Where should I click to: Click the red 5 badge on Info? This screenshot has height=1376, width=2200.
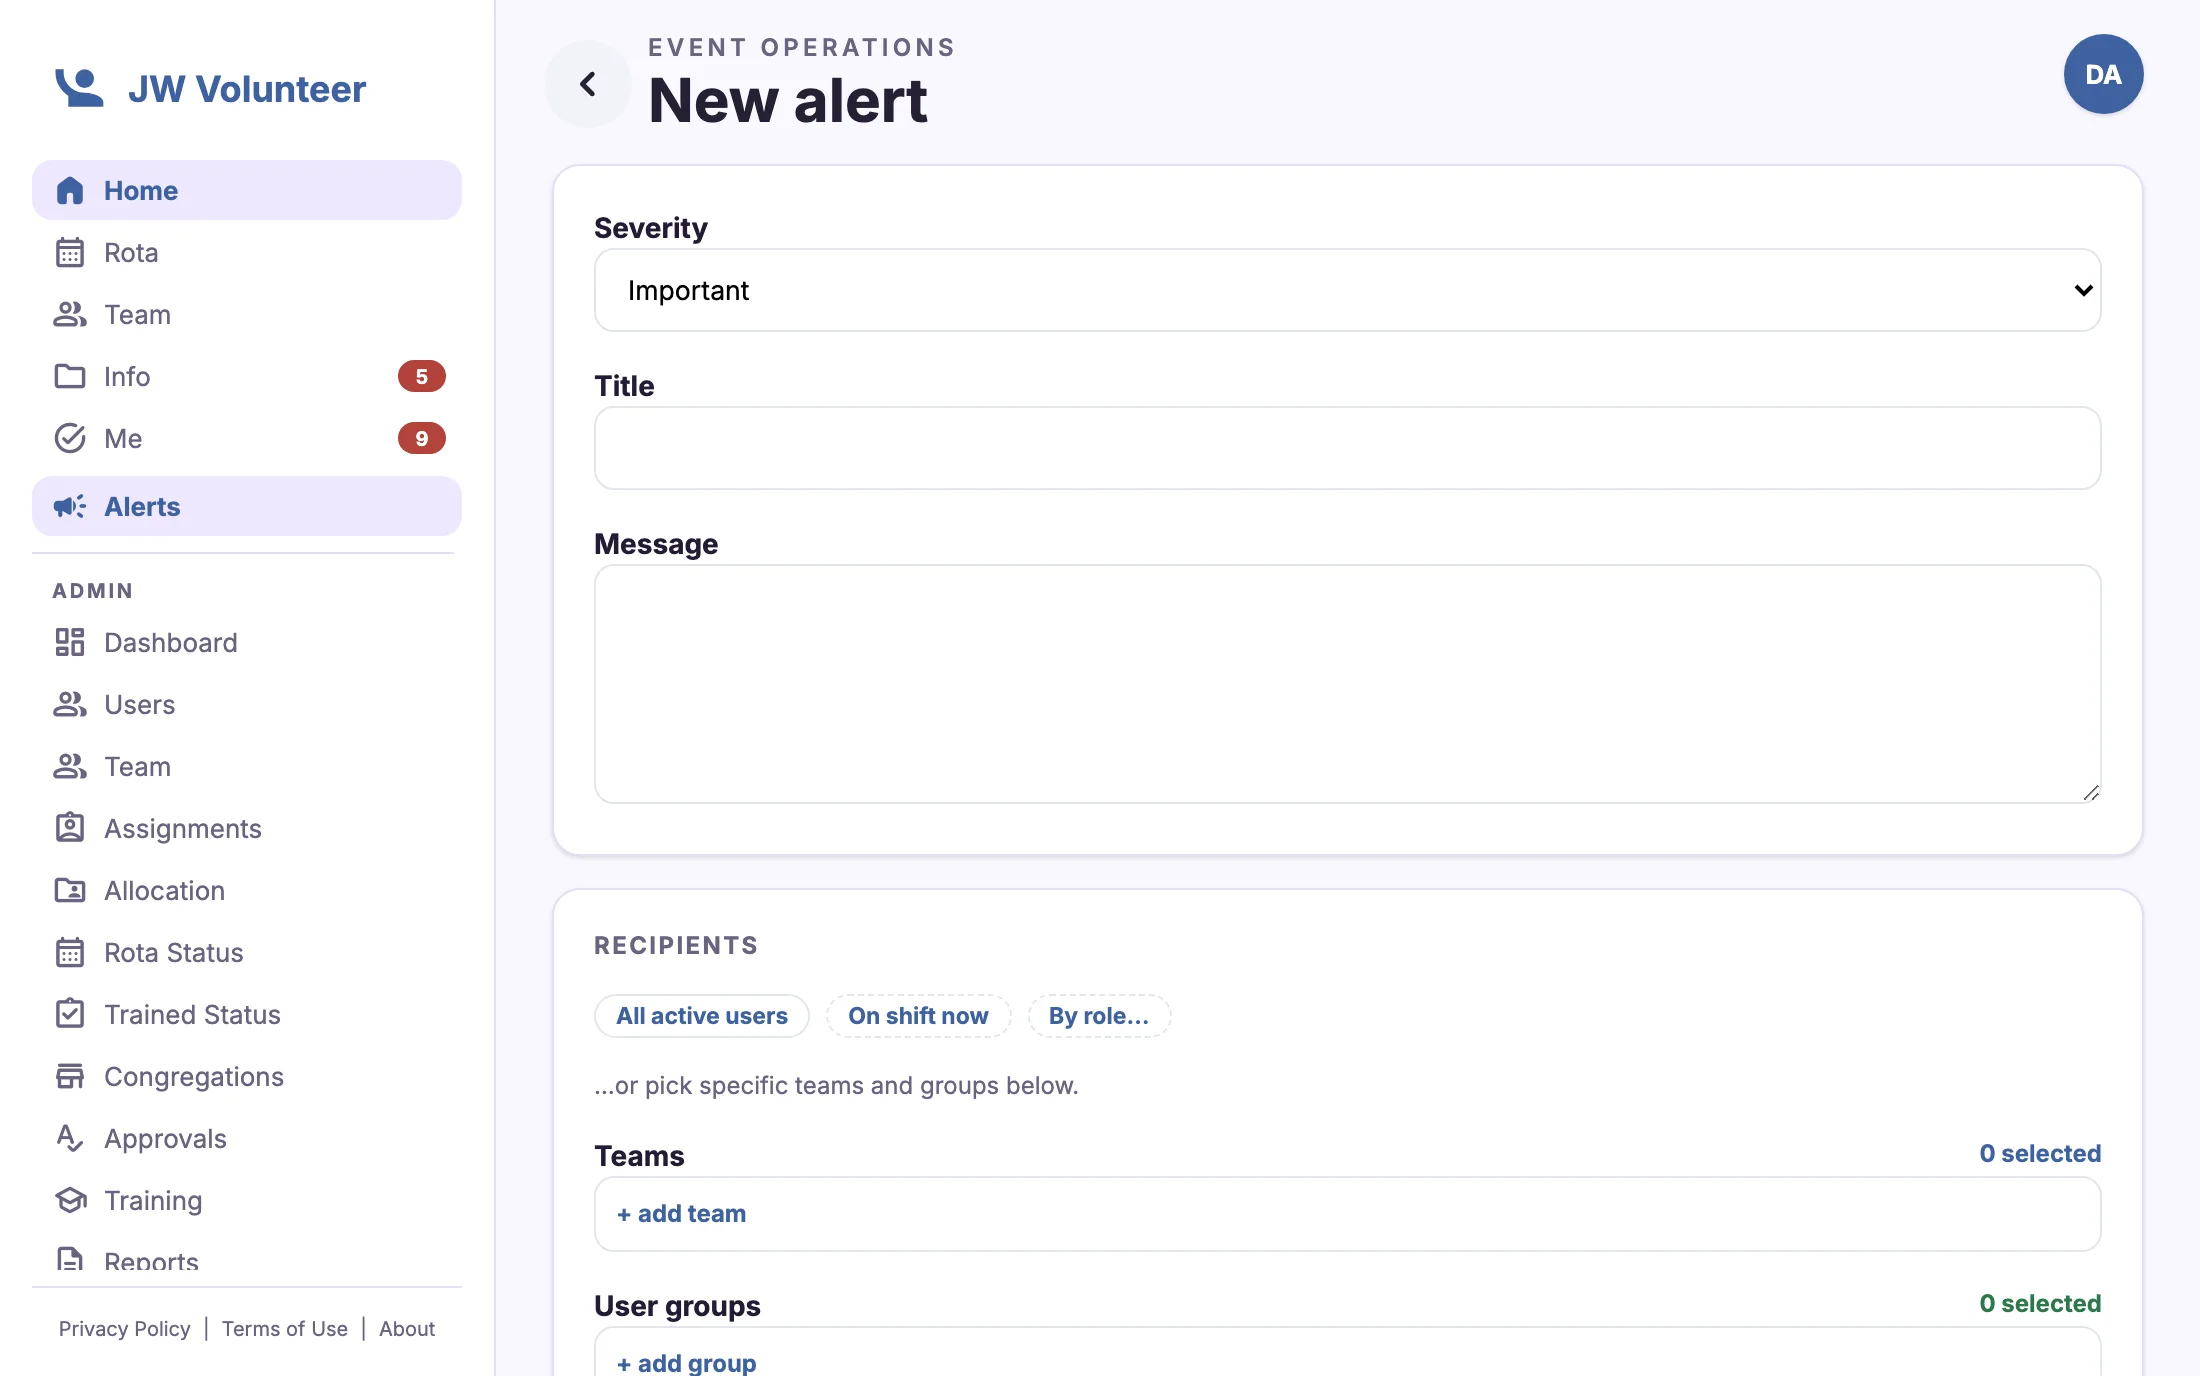tap(422, 376)
